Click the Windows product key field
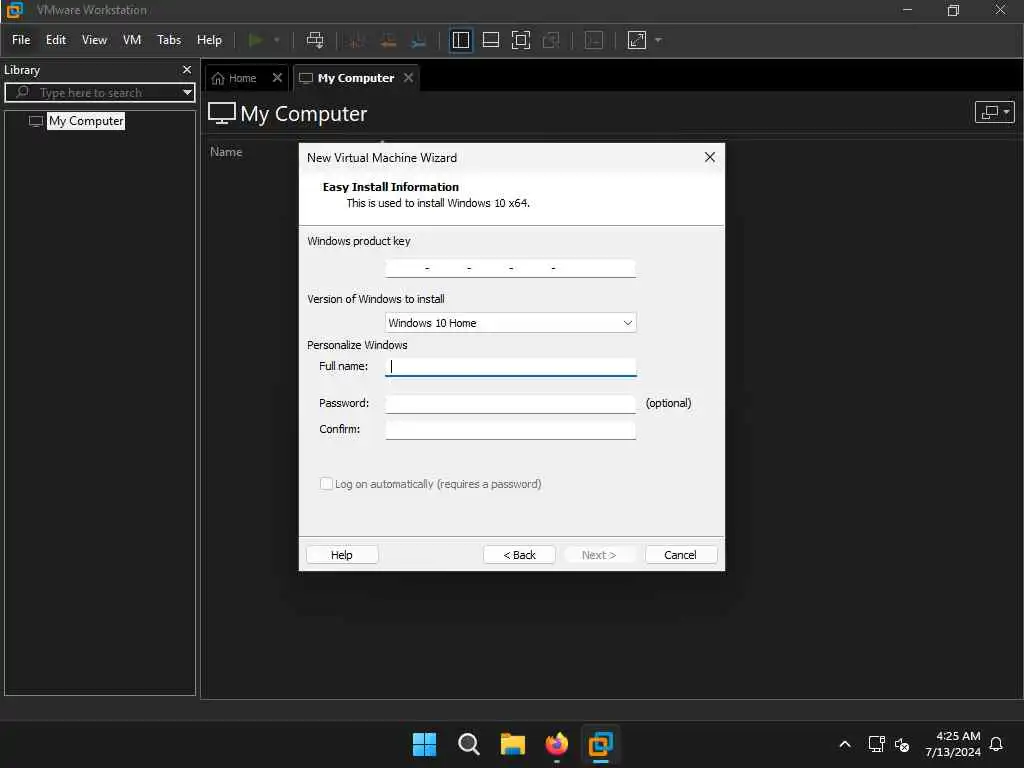This screenshot has height=768, width=1024. pos(510,268)
